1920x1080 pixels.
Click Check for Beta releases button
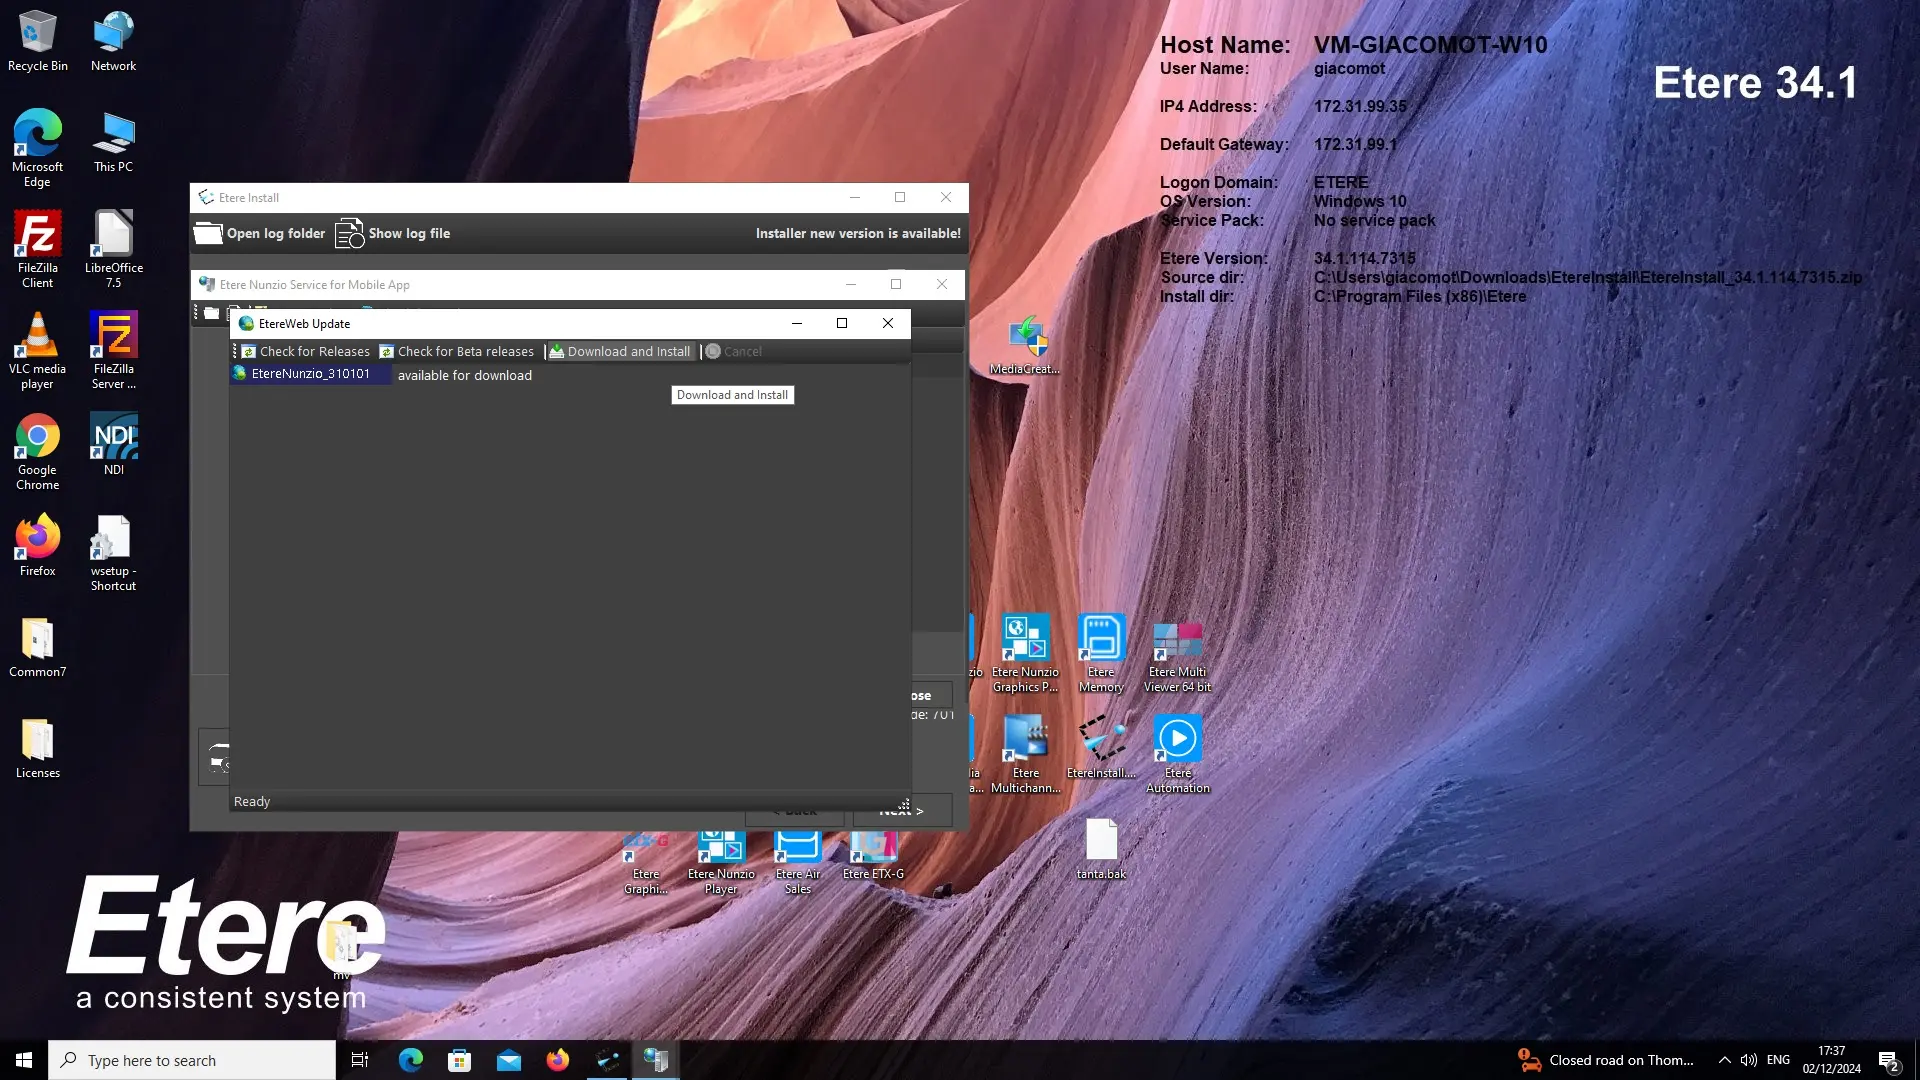[x=457, y=352]
